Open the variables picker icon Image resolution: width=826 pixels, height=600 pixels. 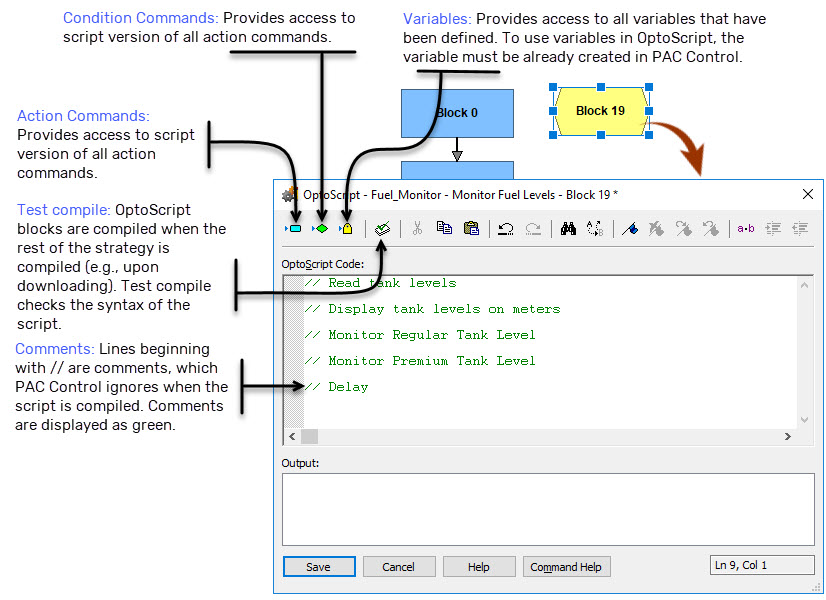point(346,228)
